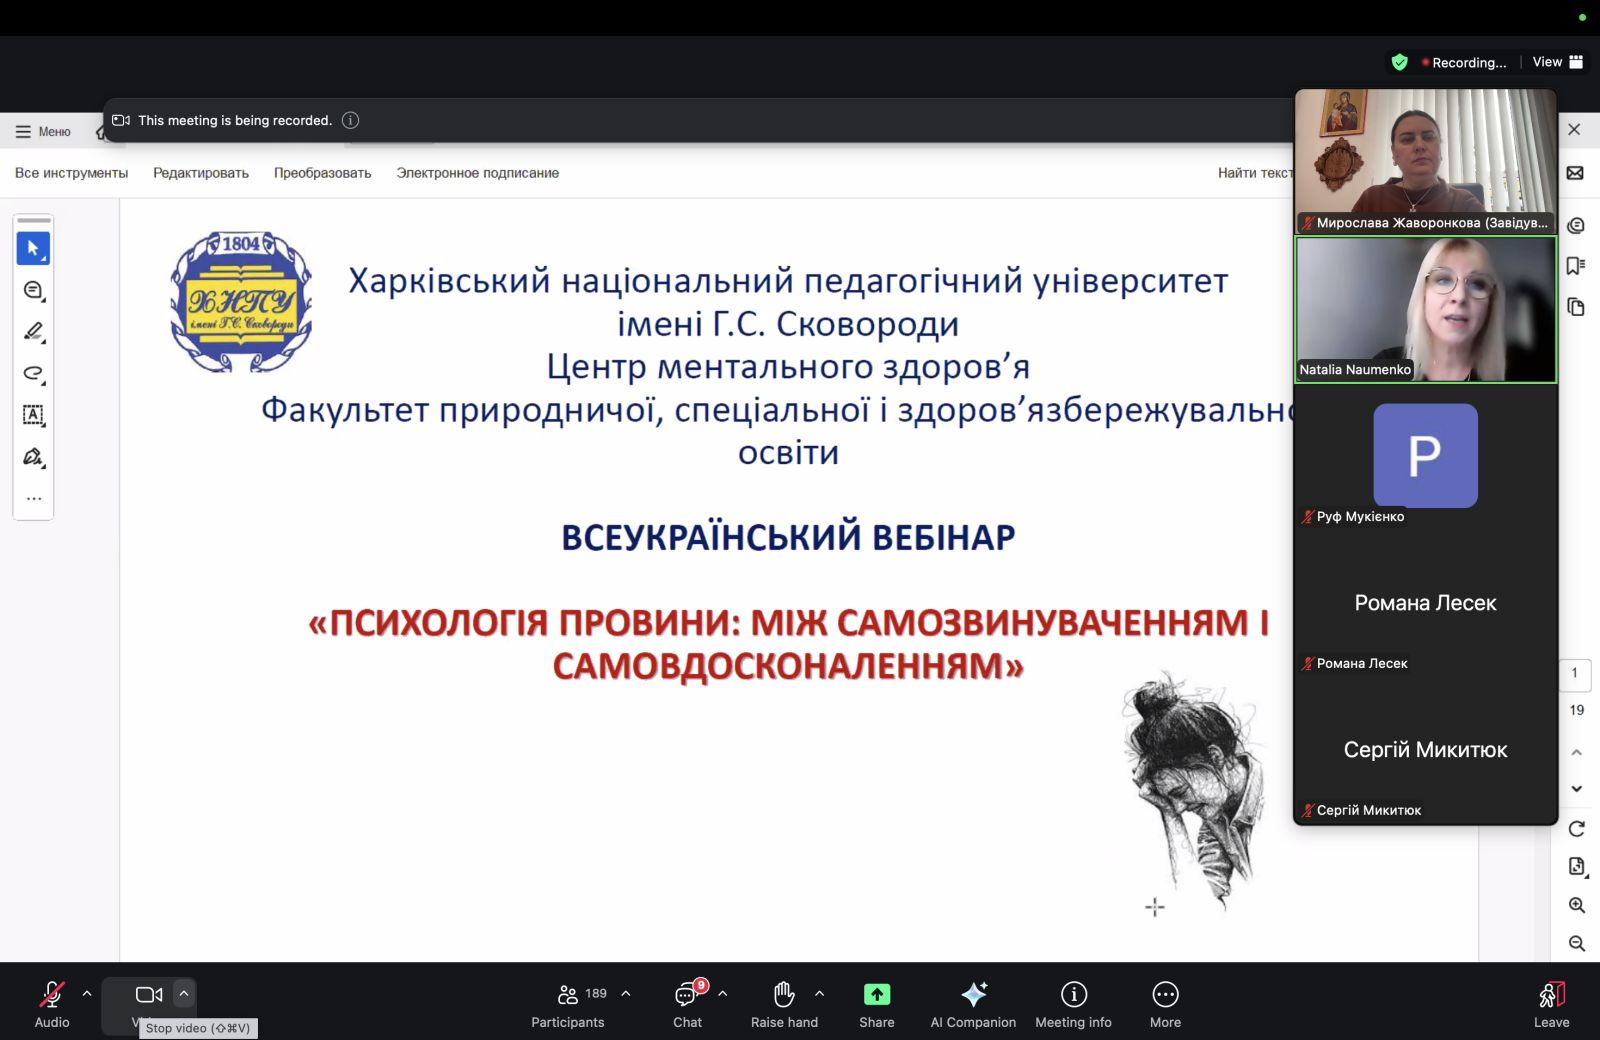Open AI Companion
The height and width of the screenshot is (1040, 1600).
[x=973, y=1004]
